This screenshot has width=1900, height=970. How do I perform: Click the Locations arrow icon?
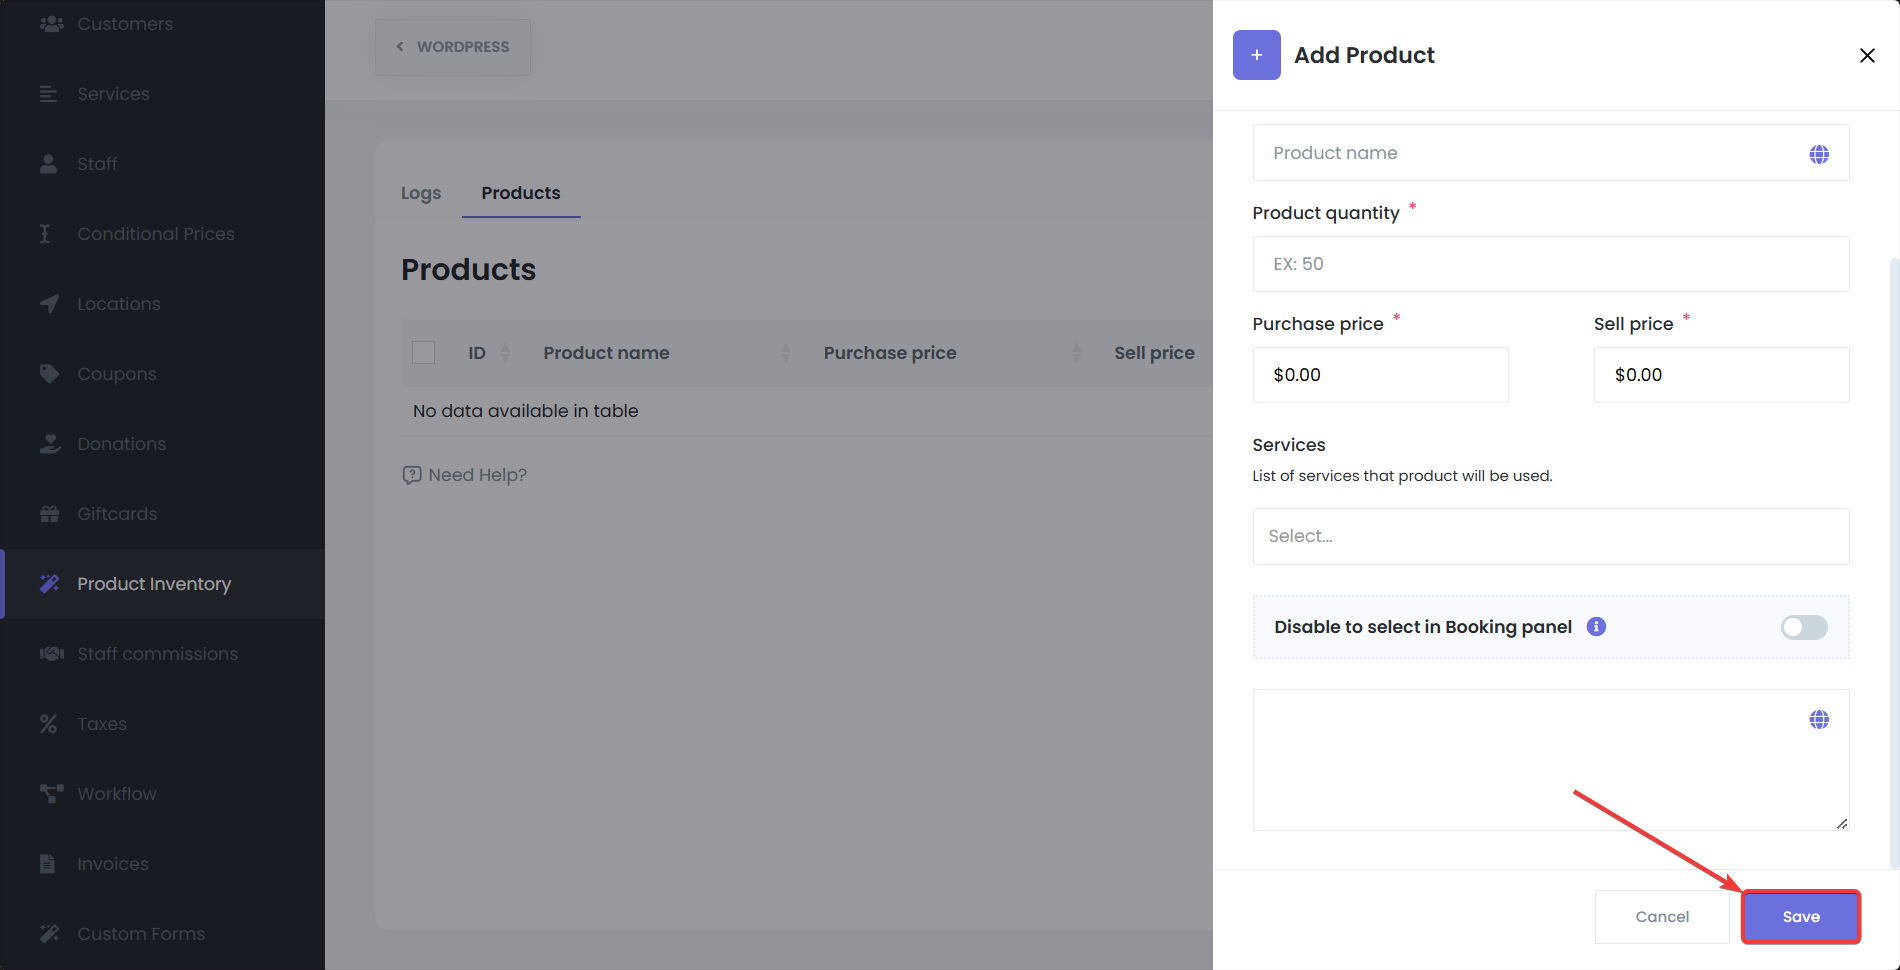pos(49,304)
